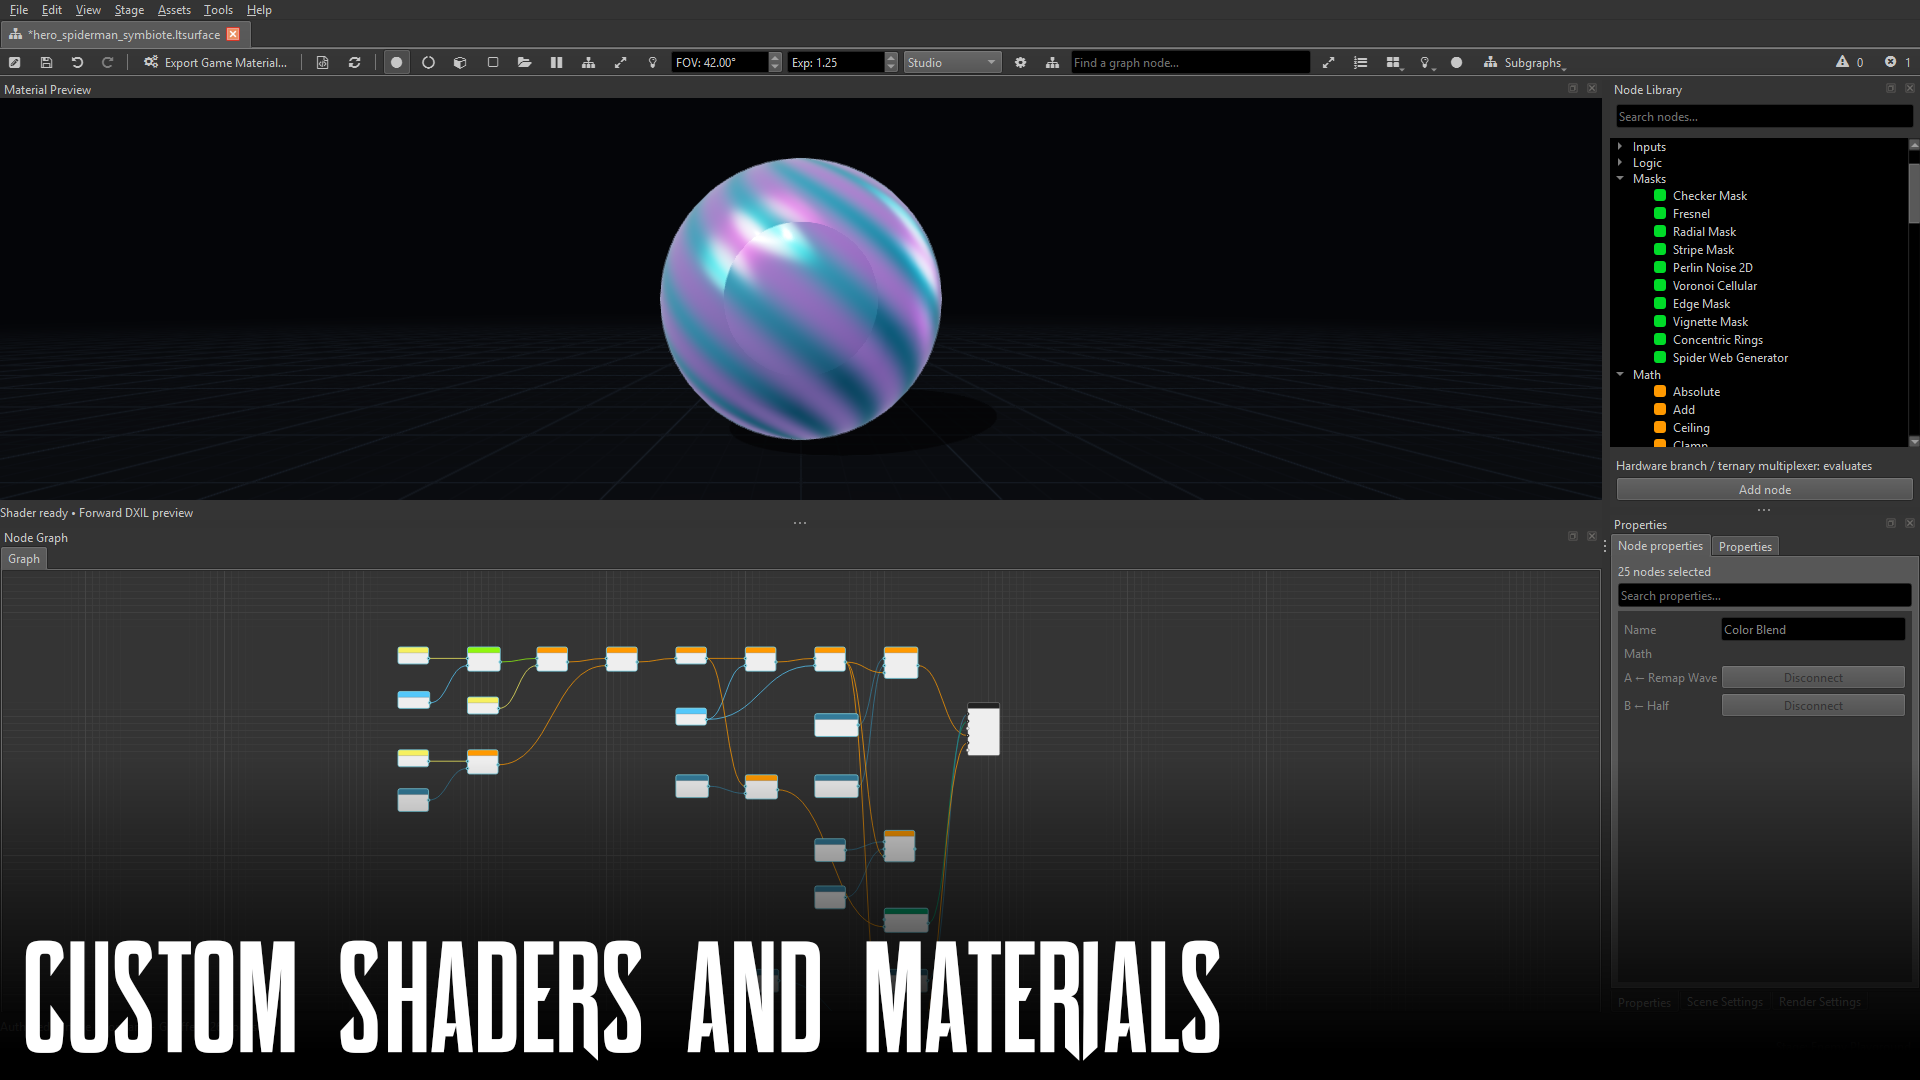
Task: Increase the FOV value with stepper
Action: 775,57
